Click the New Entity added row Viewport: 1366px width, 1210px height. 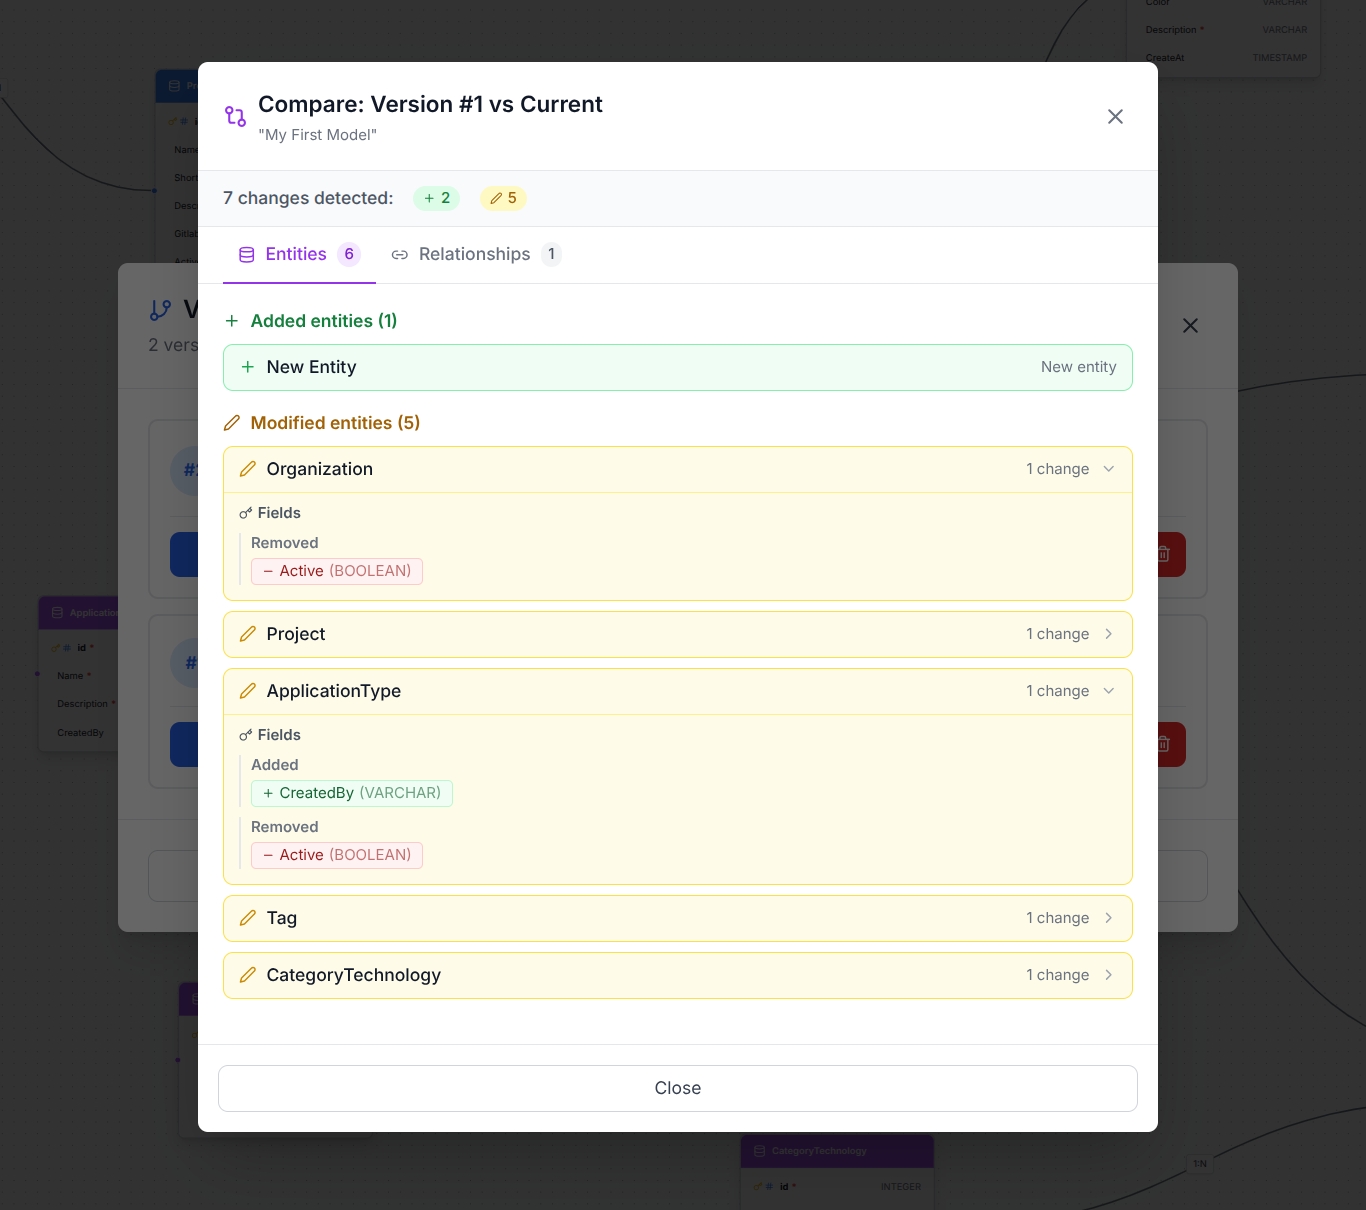click(677, 367)
